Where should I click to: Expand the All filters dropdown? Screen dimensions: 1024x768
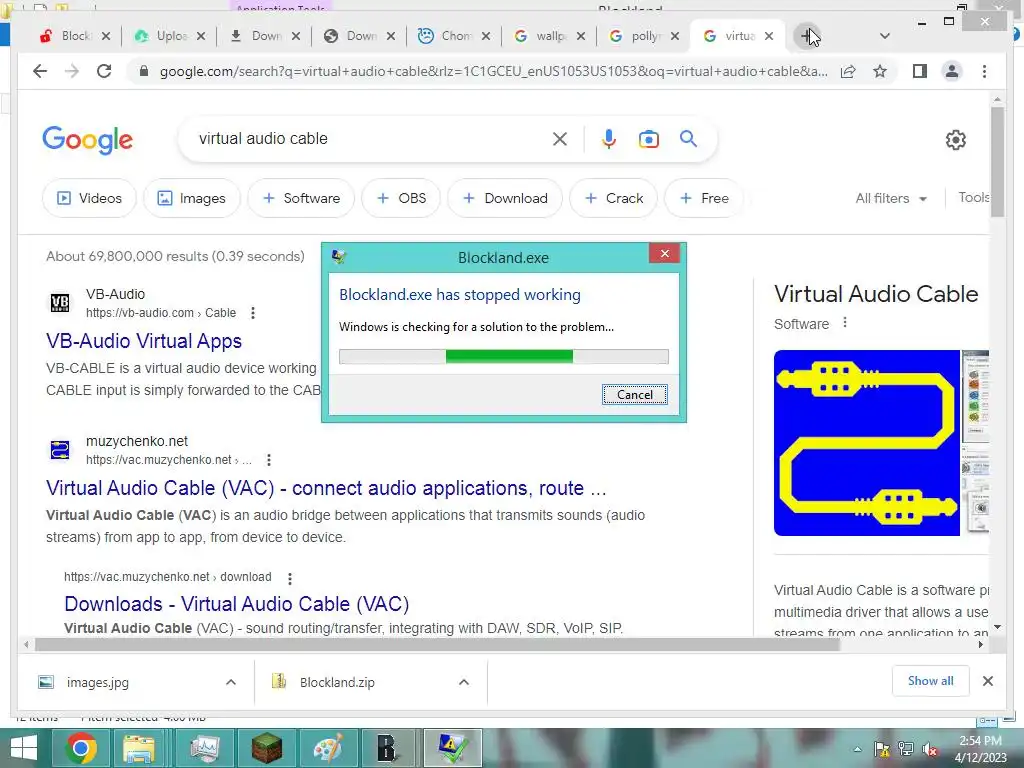tap(891, 198)
